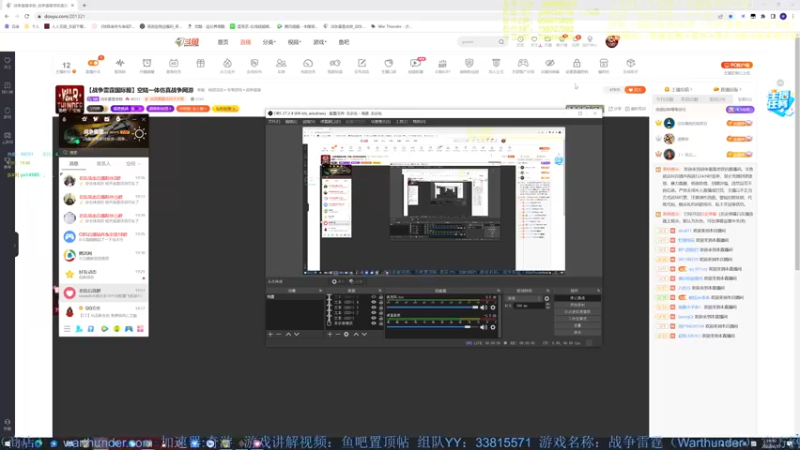Toggle lock on the last OBS source
The height and width of the screenshot is (450, 800).
coord(381,323)
